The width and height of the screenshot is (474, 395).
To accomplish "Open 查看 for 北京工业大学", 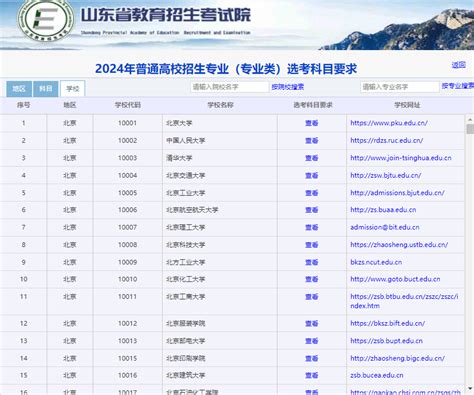I will coord(312,193).
